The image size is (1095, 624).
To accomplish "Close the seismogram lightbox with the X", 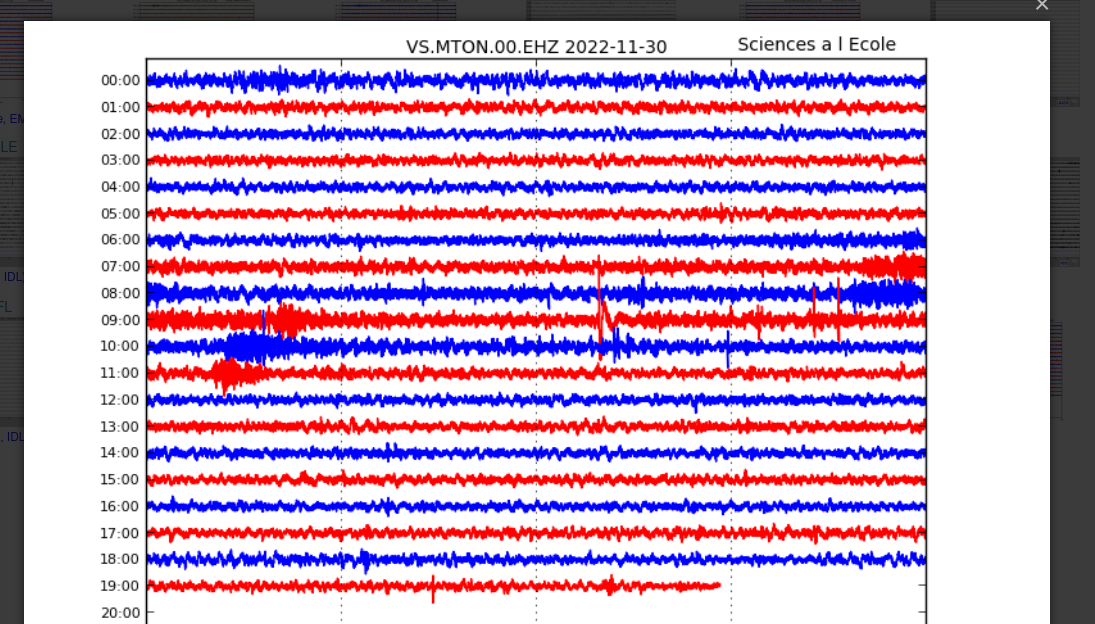I will 1042,6.
